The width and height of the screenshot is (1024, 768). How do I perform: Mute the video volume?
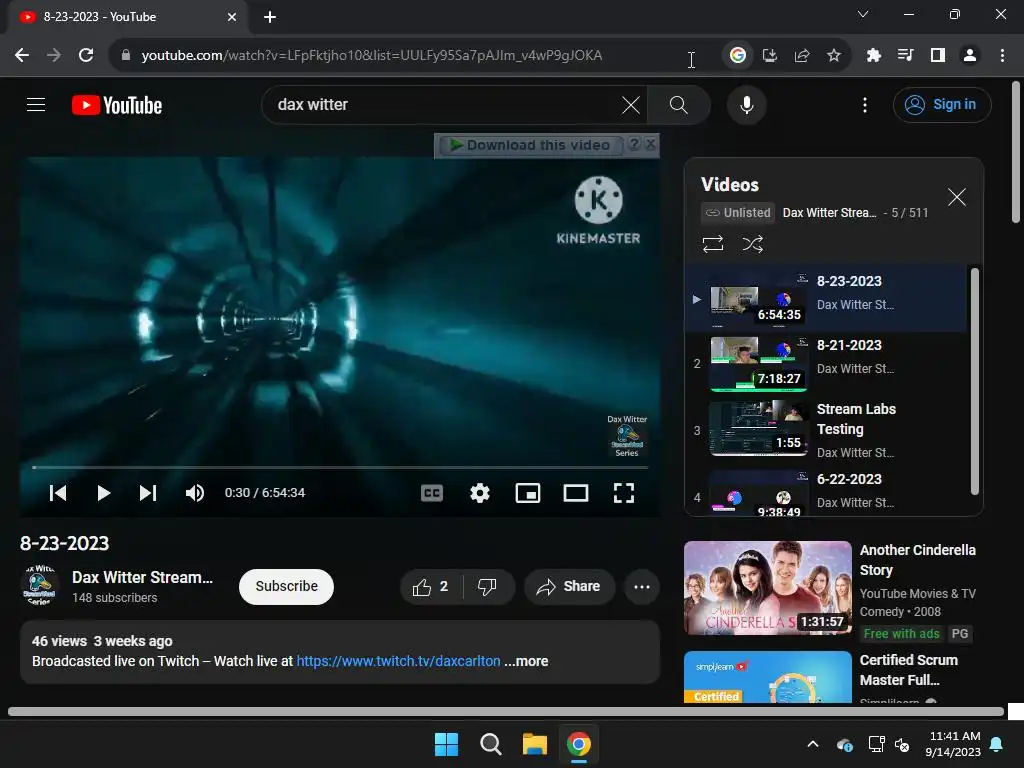[195, 493]
